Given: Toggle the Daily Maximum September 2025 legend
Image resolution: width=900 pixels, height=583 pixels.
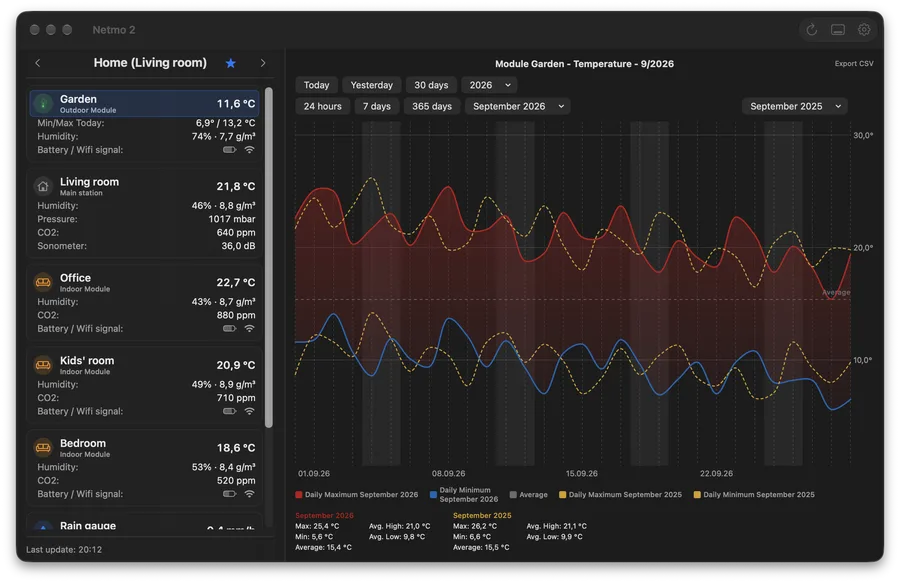Looking at the screenshot, I should coord(620,495).
